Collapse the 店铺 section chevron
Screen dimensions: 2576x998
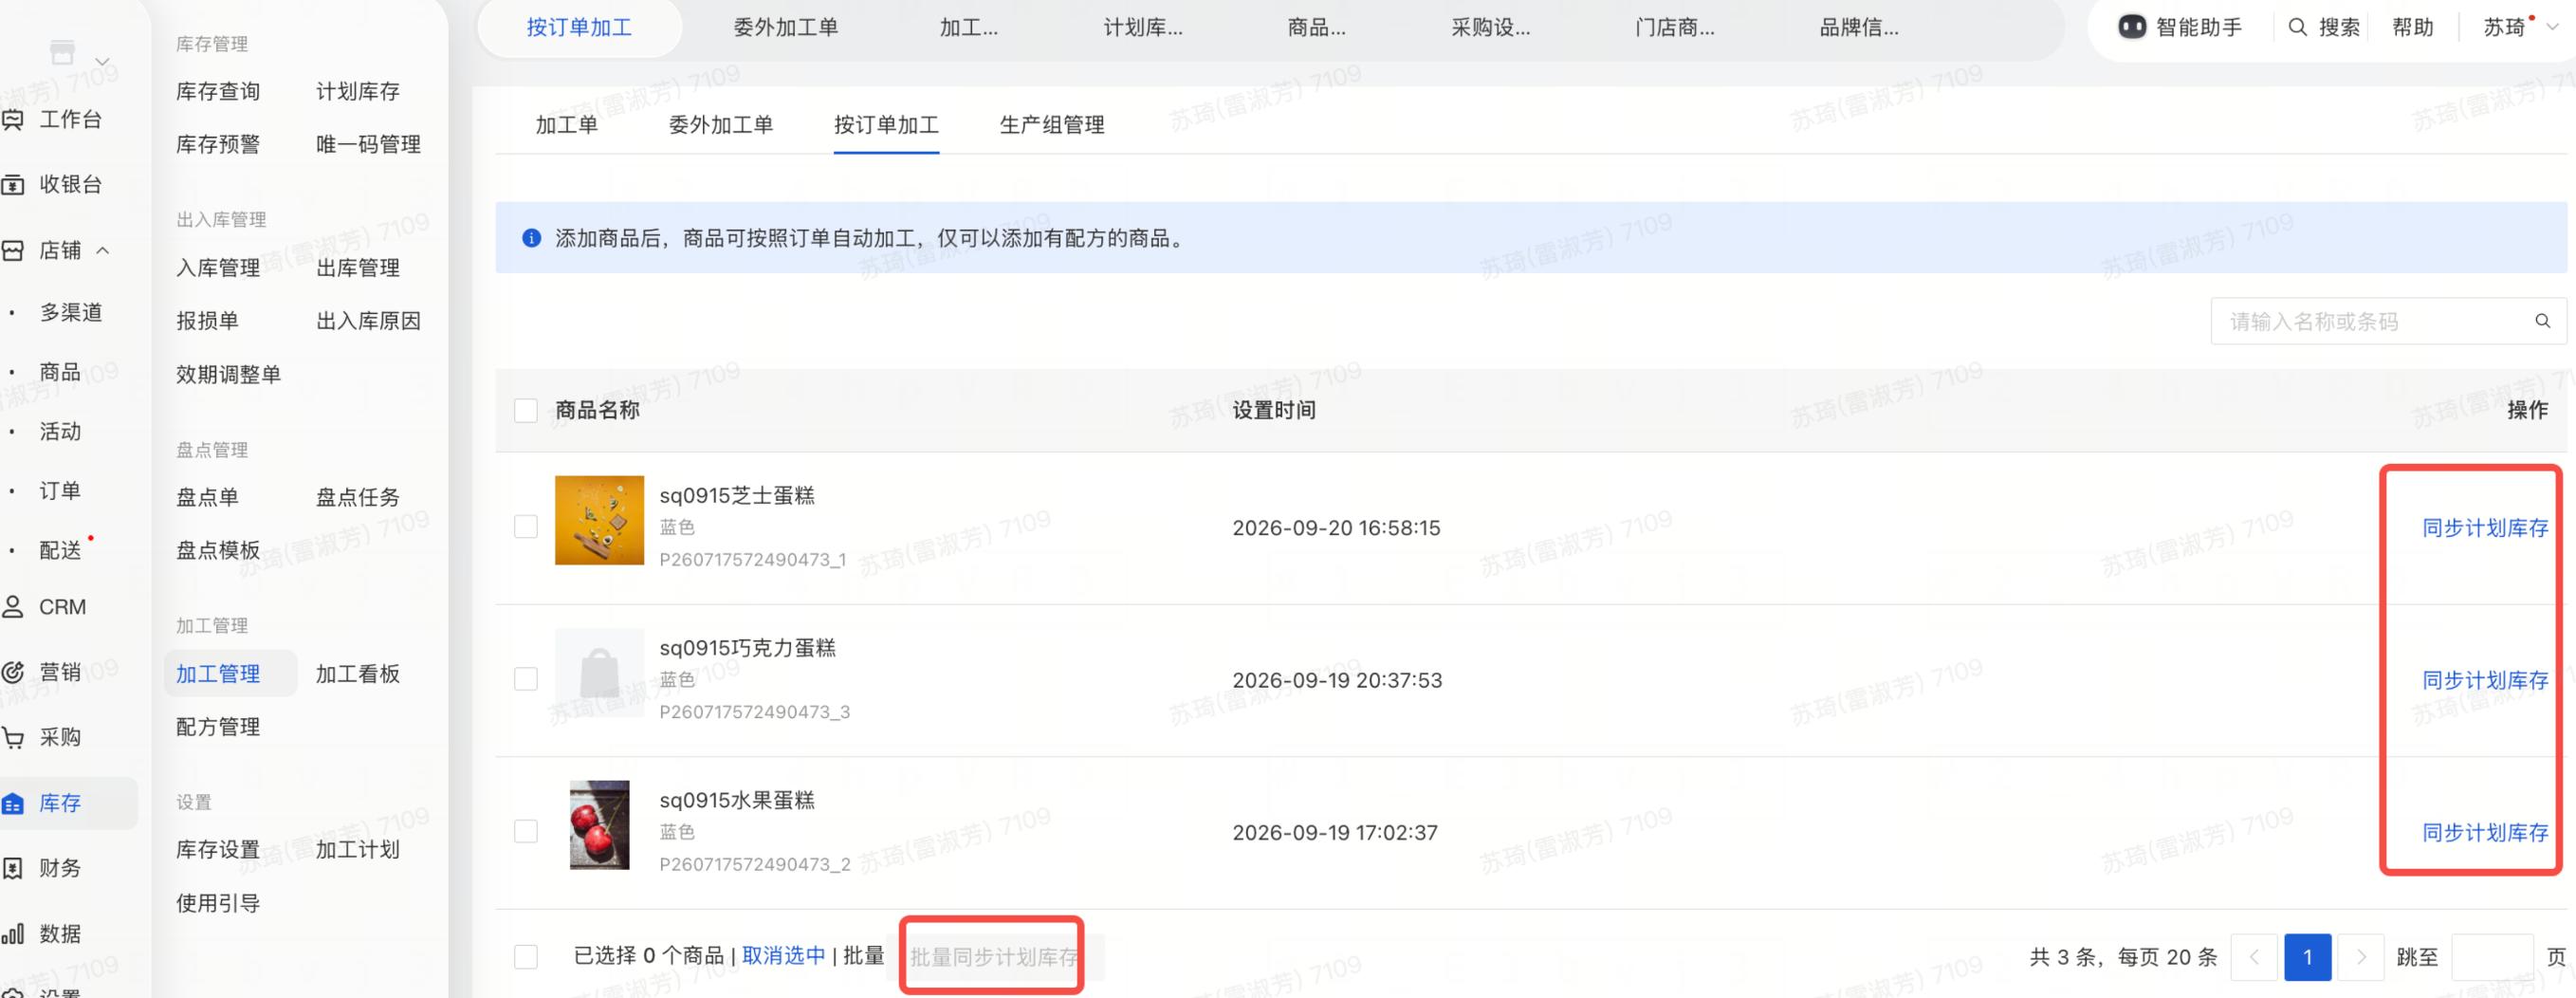(x=103, y=250)
